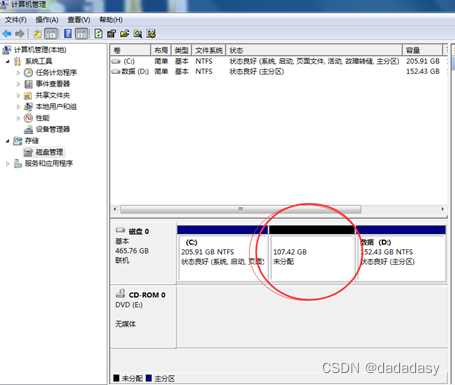This screenshot has width=455, height=385.
Task: Click the 无媒体 text in CD-ROM 0 panel
Action: click(126, 324)
